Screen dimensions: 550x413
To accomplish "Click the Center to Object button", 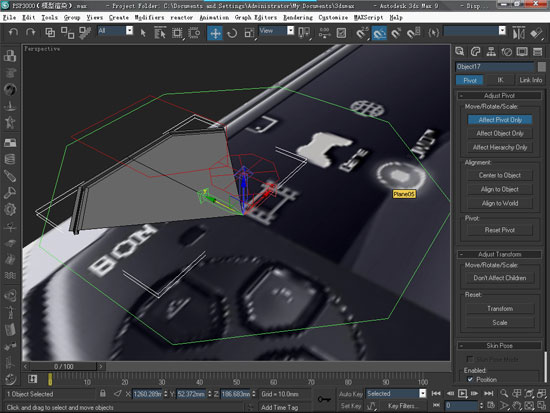I will pyautogui.click(x=500, y=175).
